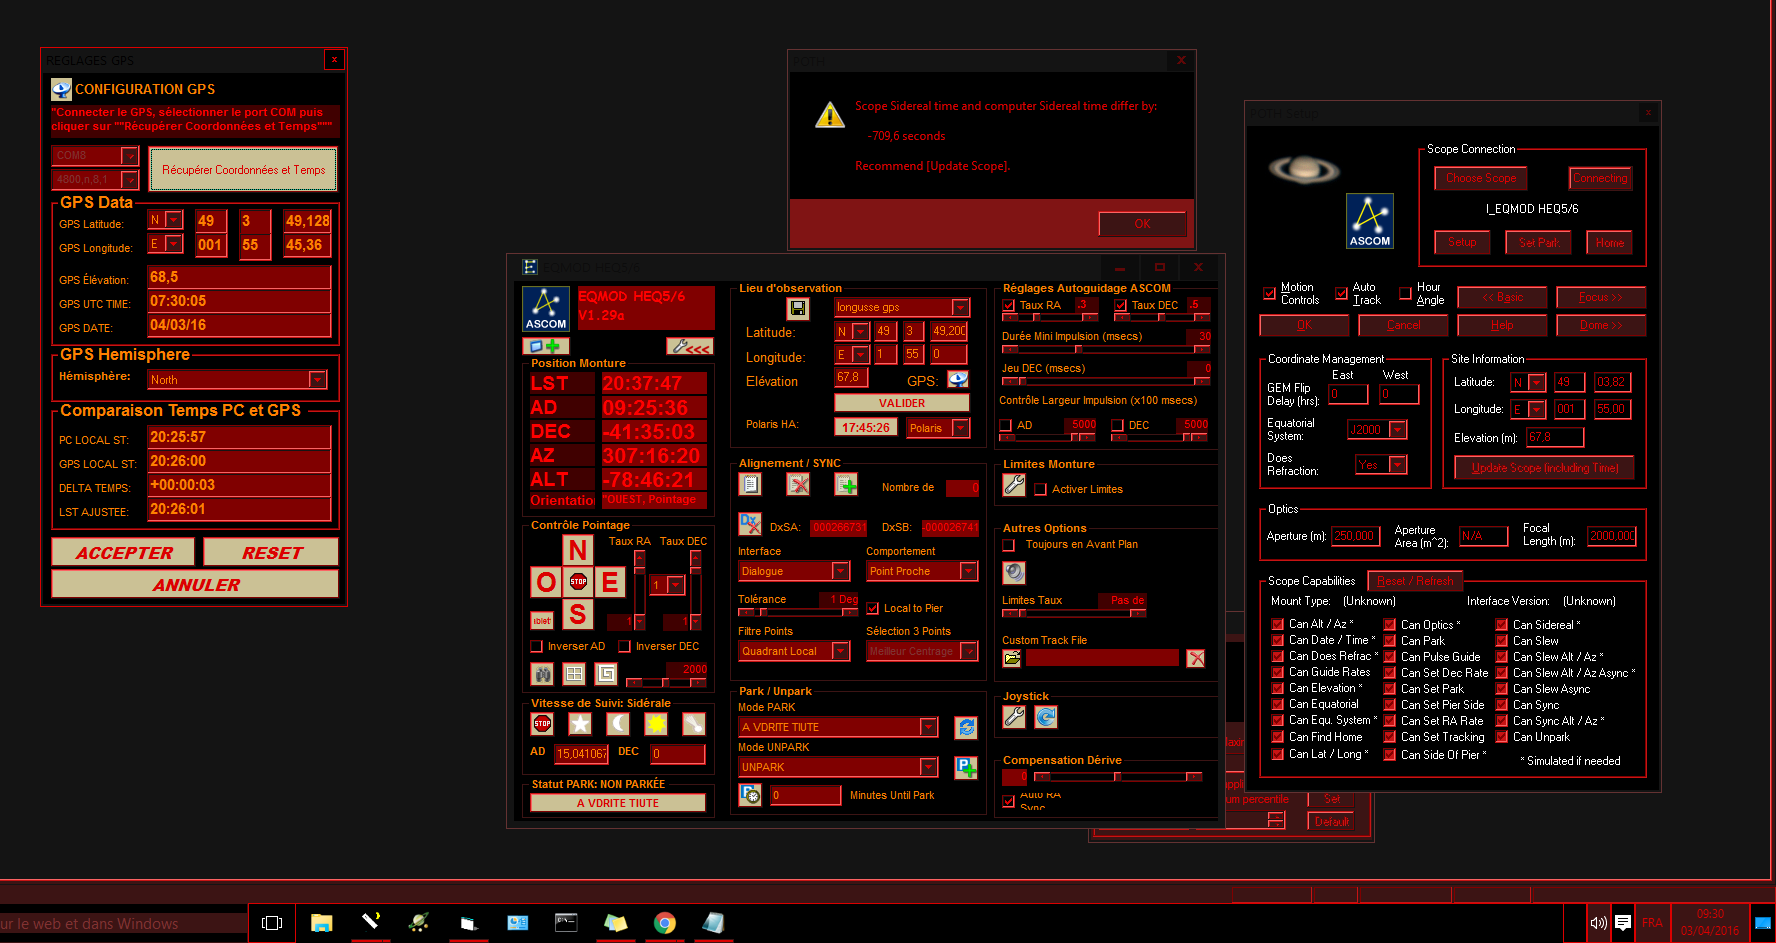The height and width of the screenshot is (943, 1776).
Task: Click Update Scope (including Time) button
Action: coord(1545,468)
